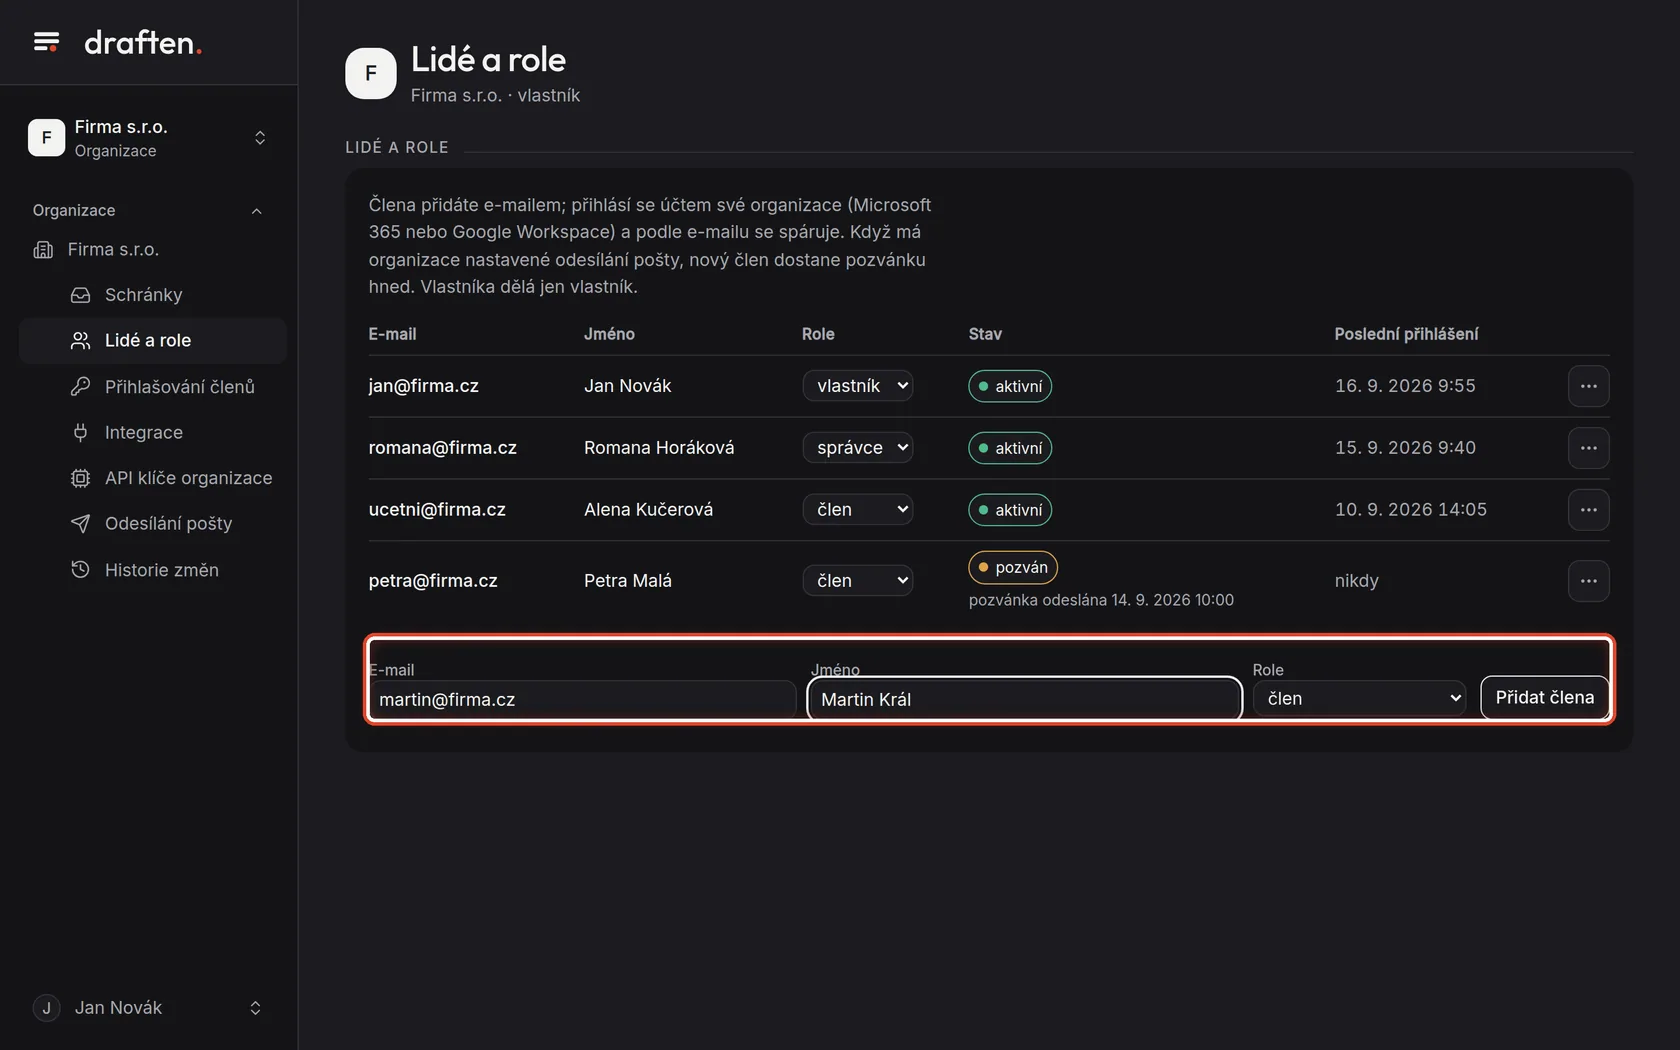Viewport: 1680px width, 1050px height.
Task: Click the draften logo
Action: (143, 42)
